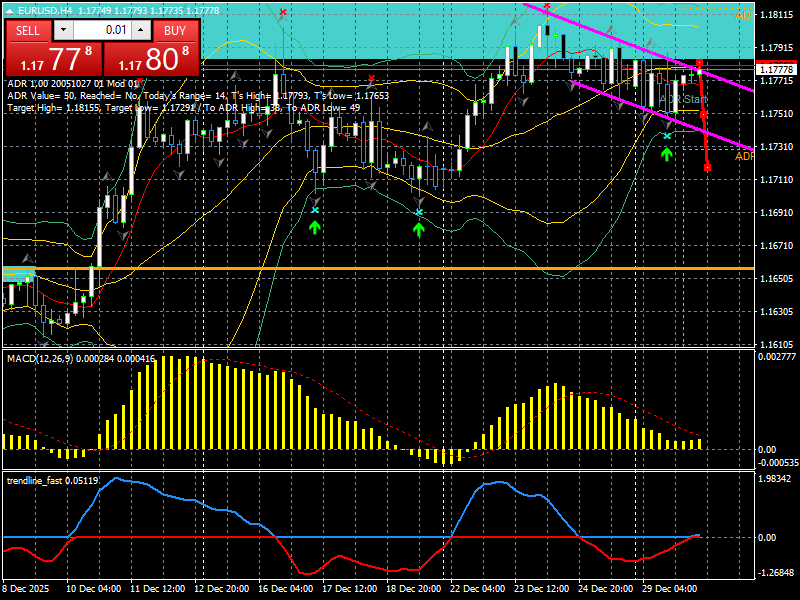Select the upper magenta channel line

point(638,47)
